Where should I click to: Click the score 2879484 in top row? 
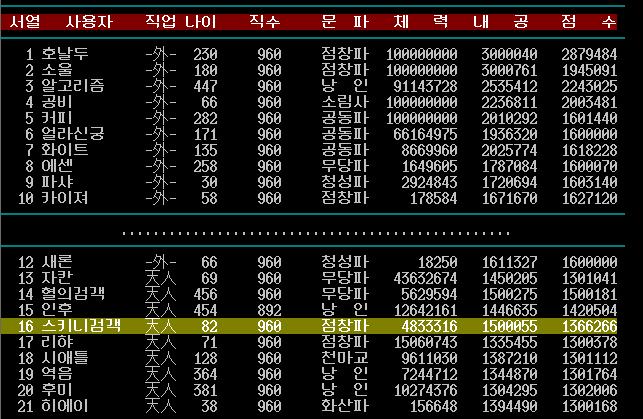click(588, 54)
